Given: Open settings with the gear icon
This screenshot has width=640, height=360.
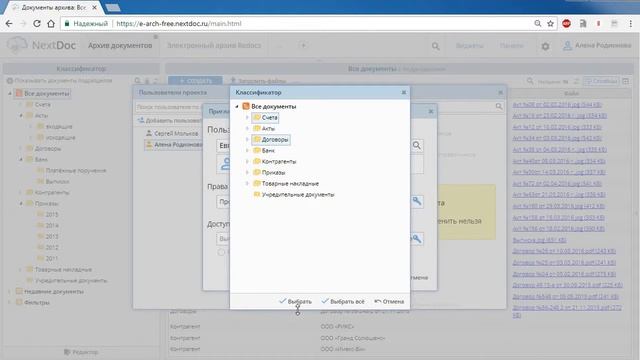Looking at the screenshot, I should pos(545,46).
